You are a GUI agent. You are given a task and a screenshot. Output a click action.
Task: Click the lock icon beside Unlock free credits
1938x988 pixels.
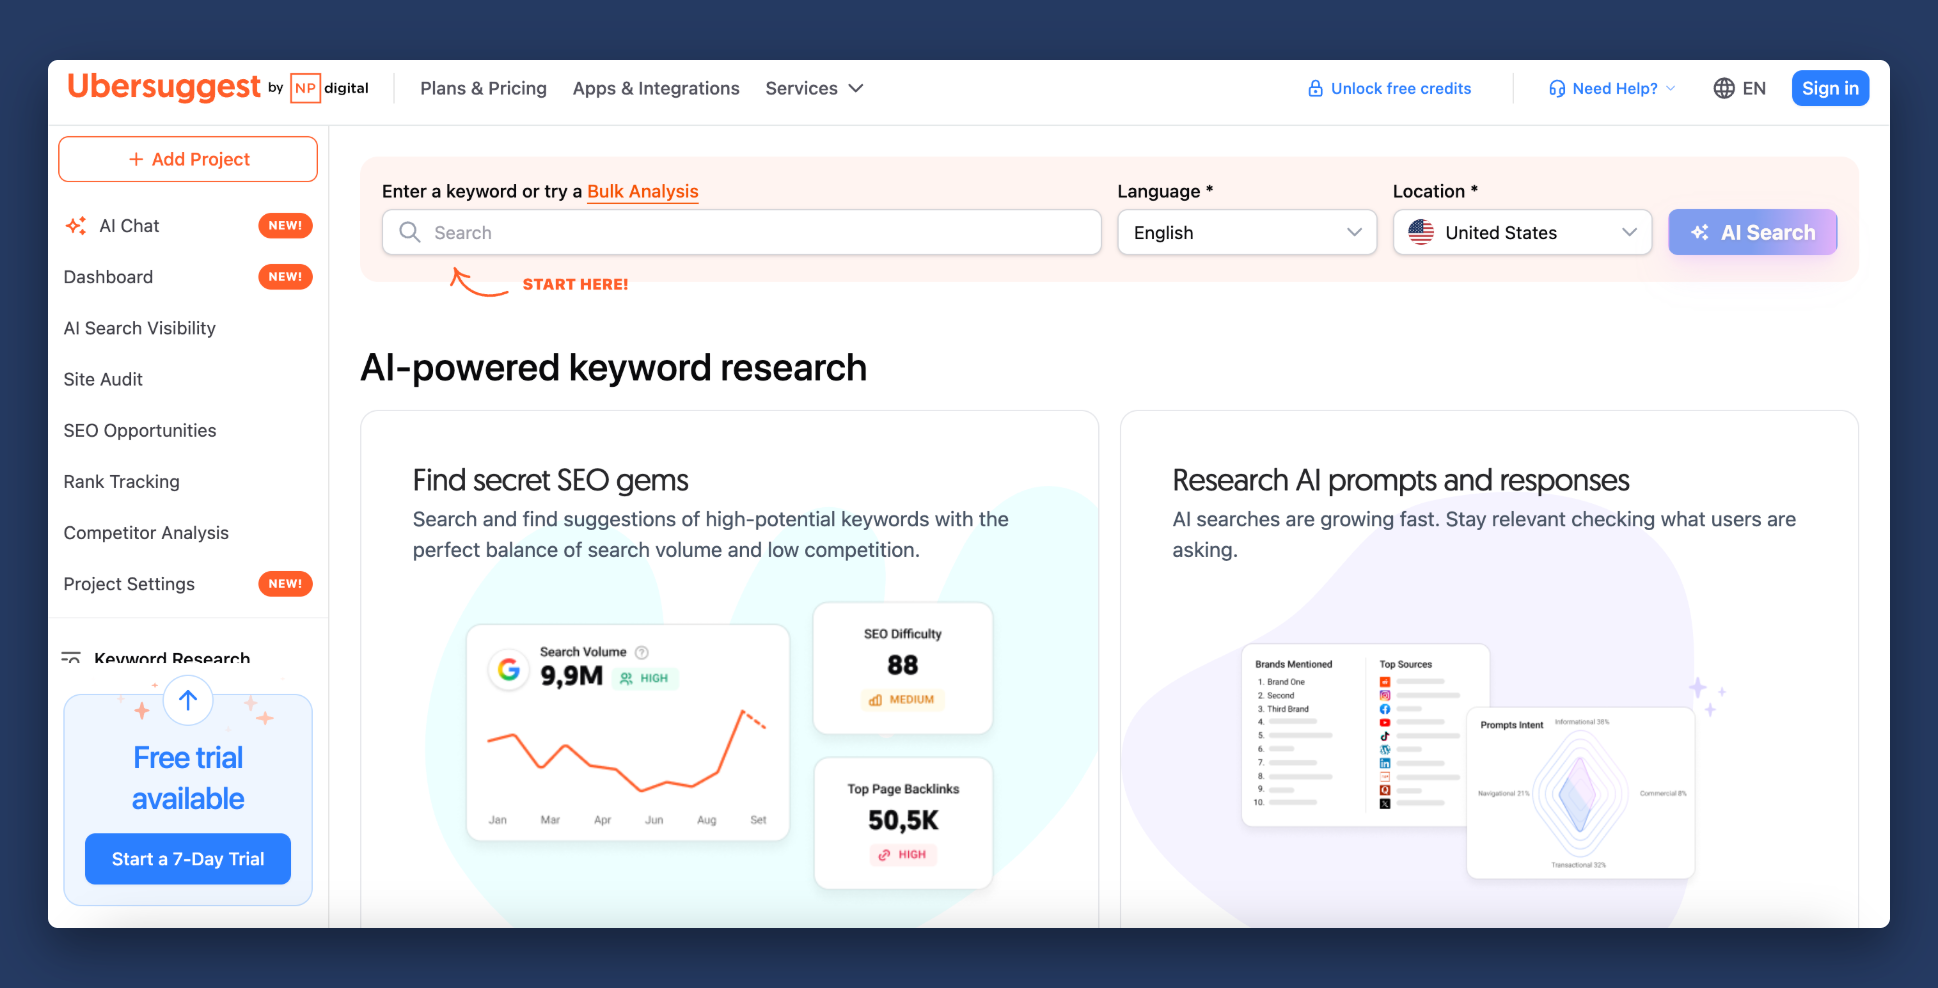pos(1315,88)
